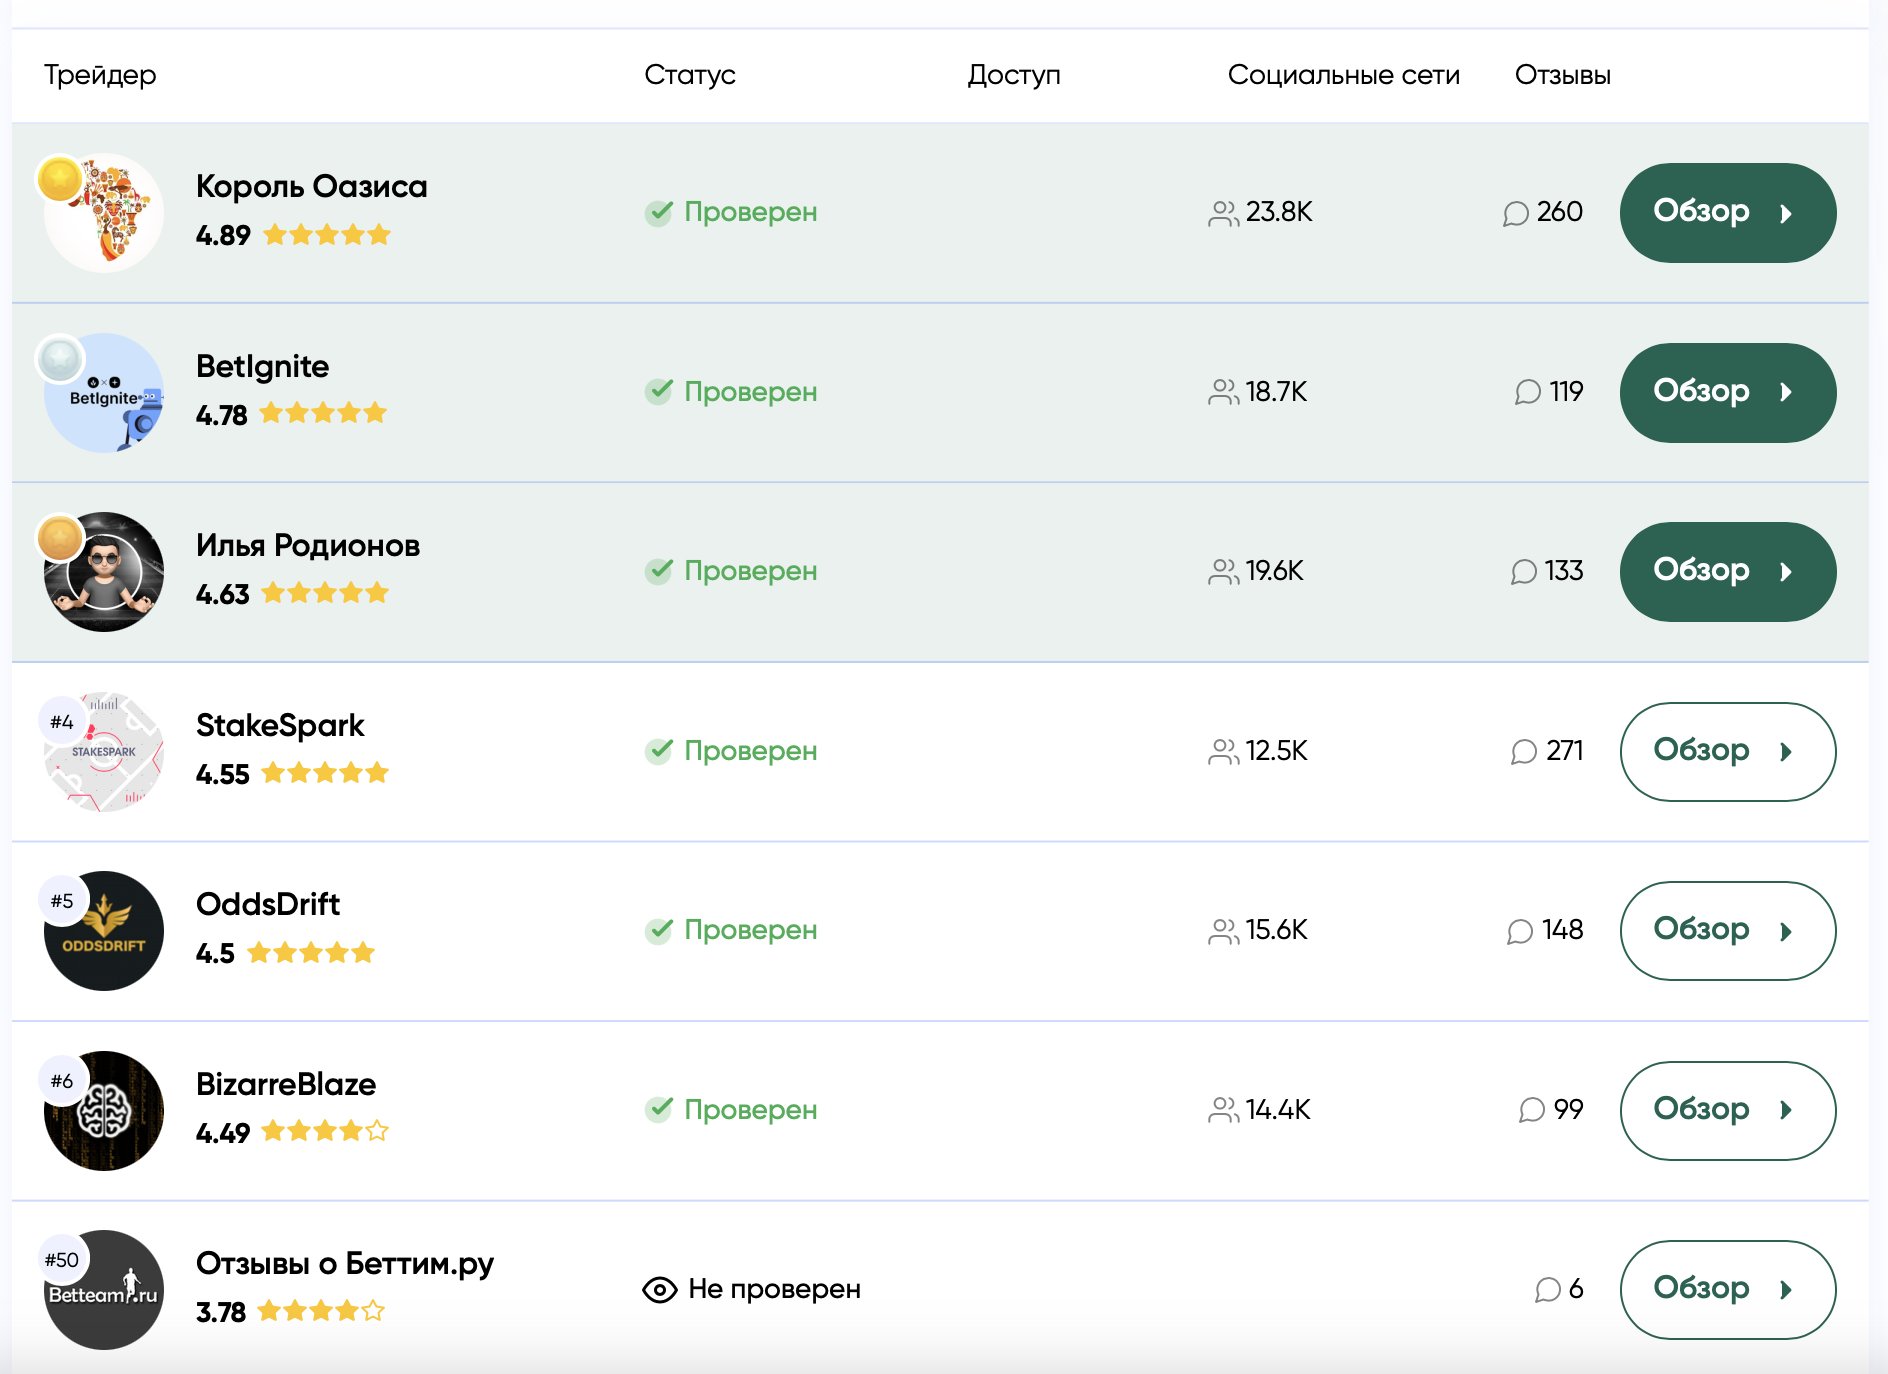Open the Обзор button for BetIgnite

1727,392
